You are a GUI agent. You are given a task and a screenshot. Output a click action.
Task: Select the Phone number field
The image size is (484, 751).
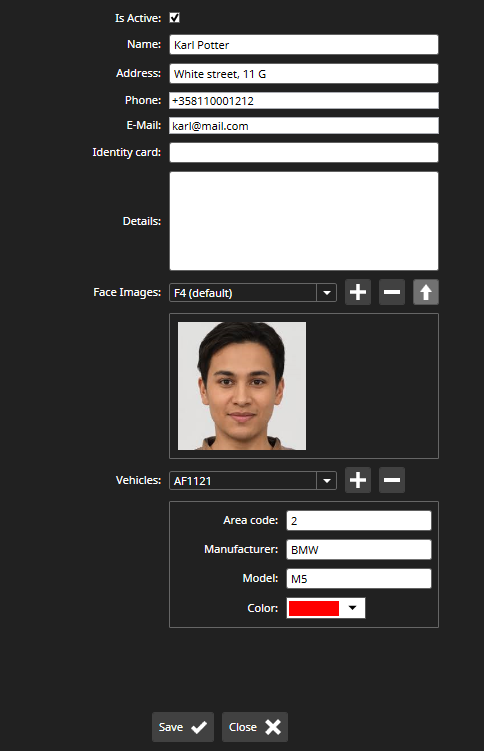304,101
